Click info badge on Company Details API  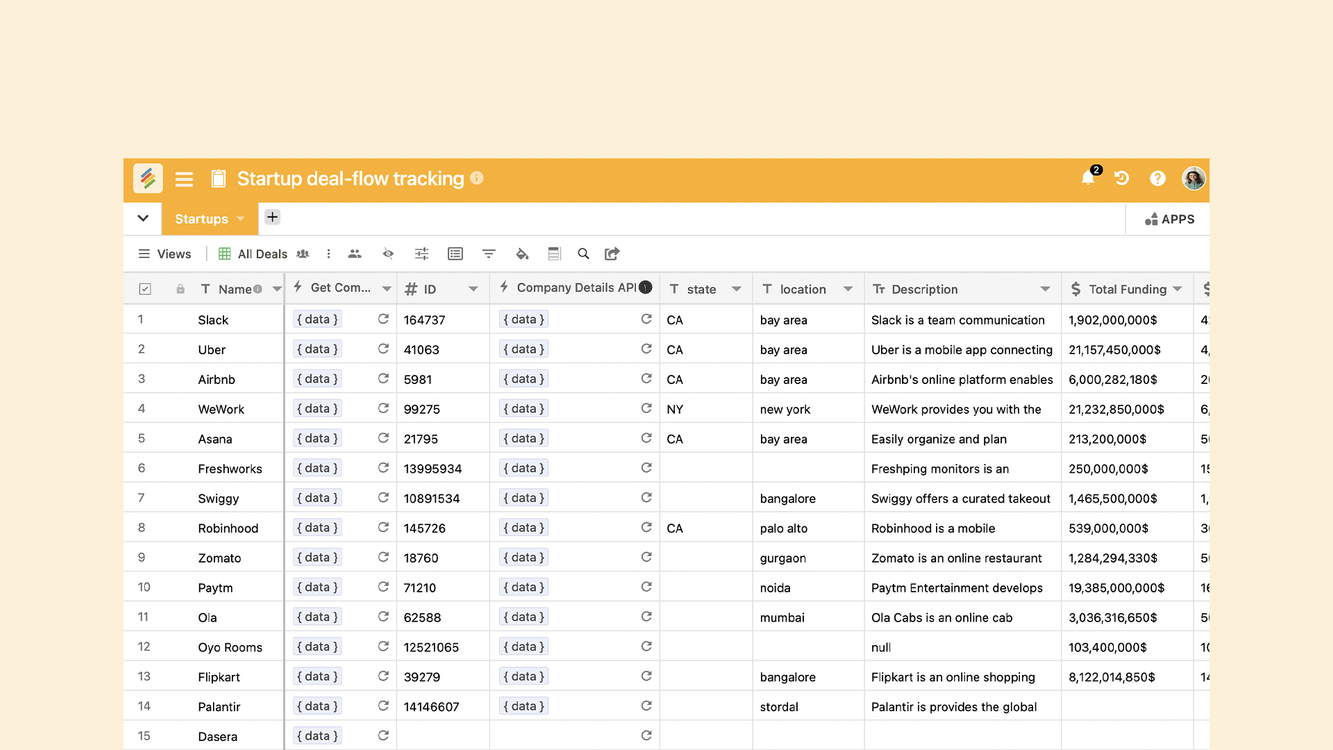(x=646, y=287)
